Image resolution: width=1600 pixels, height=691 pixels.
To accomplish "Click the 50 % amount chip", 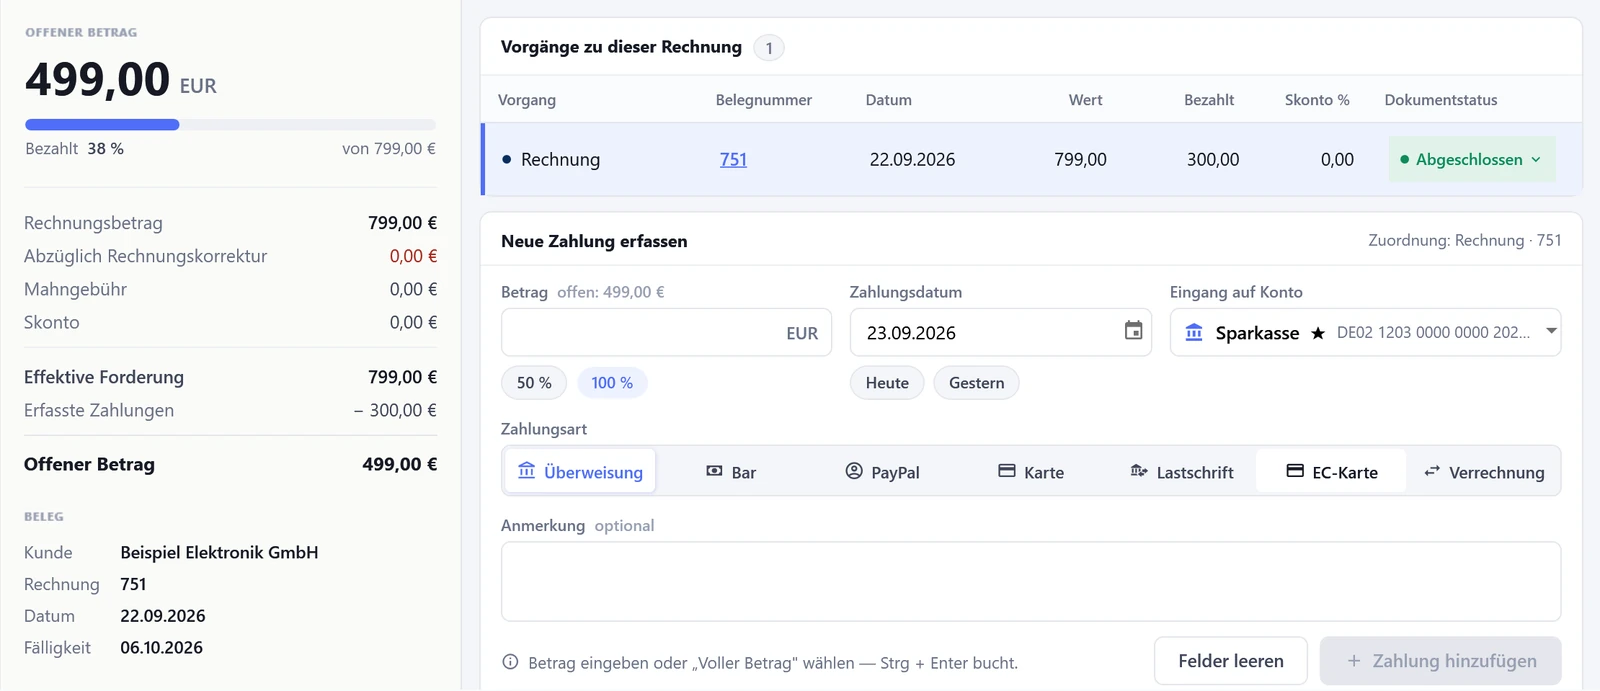I will coord(534,383).
